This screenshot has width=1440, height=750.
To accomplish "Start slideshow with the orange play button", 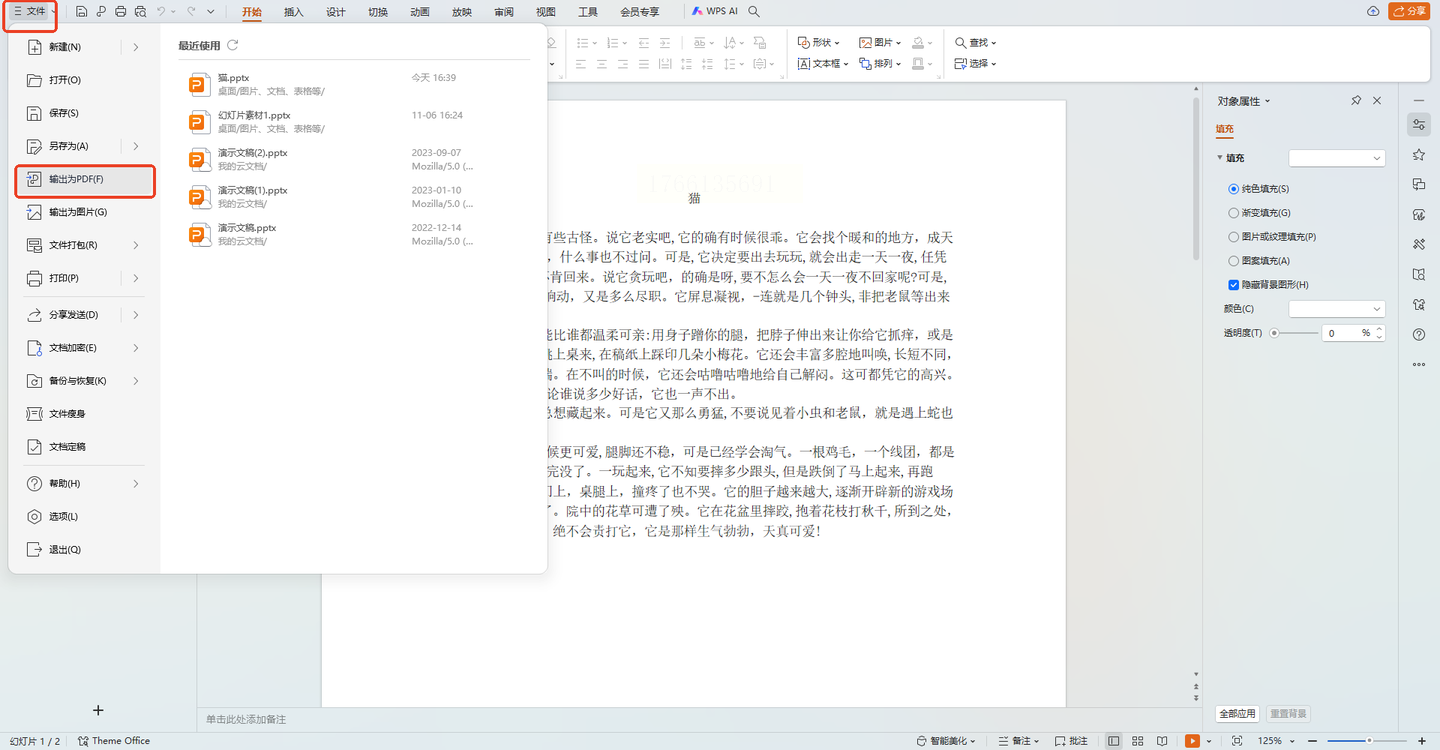I will (x=1192, y=741).
